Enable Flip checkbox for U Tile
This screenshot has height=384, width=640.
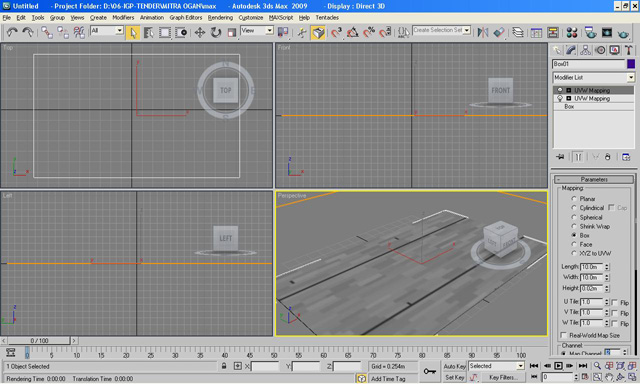click(x=615, y=302)
